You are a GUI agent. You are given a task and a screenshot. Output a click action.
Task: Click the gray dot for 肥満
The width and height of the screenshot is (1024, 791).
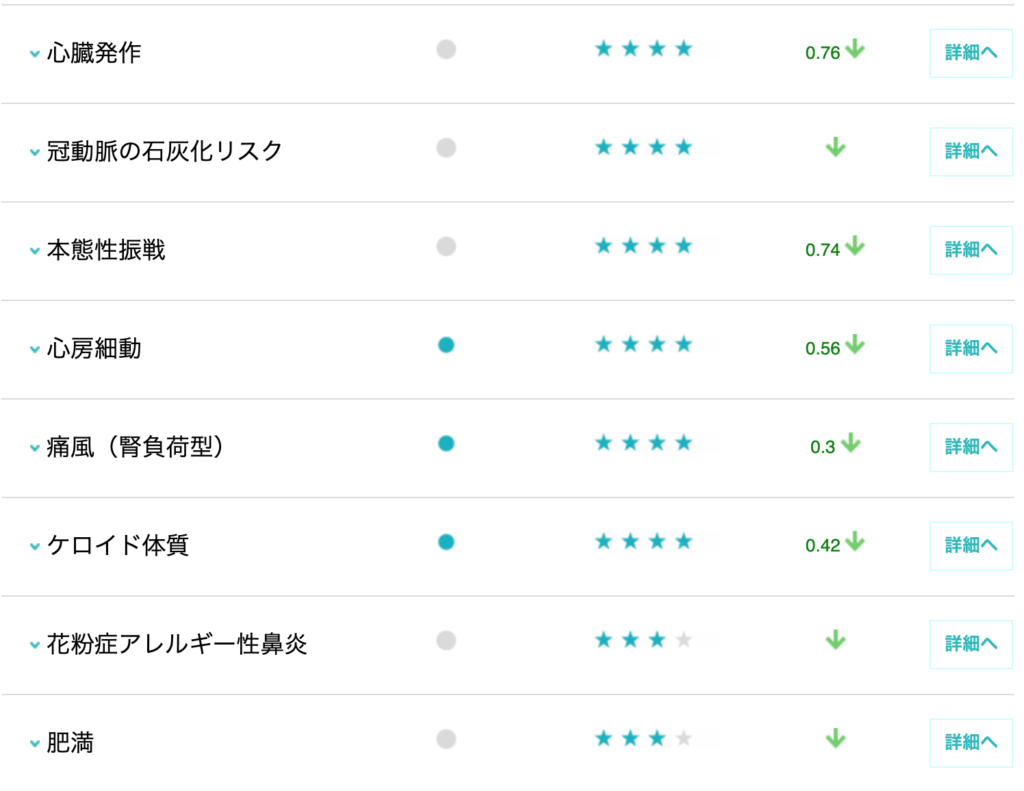click(x=446, y=739)
